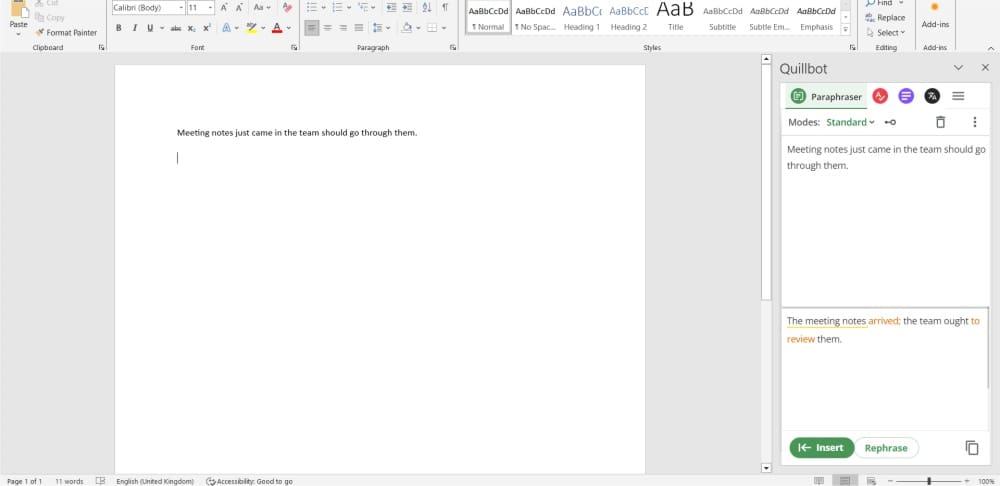1000x486 pixels.
Task: Click document scrollbar down arrow
Action: click(767, 468)
